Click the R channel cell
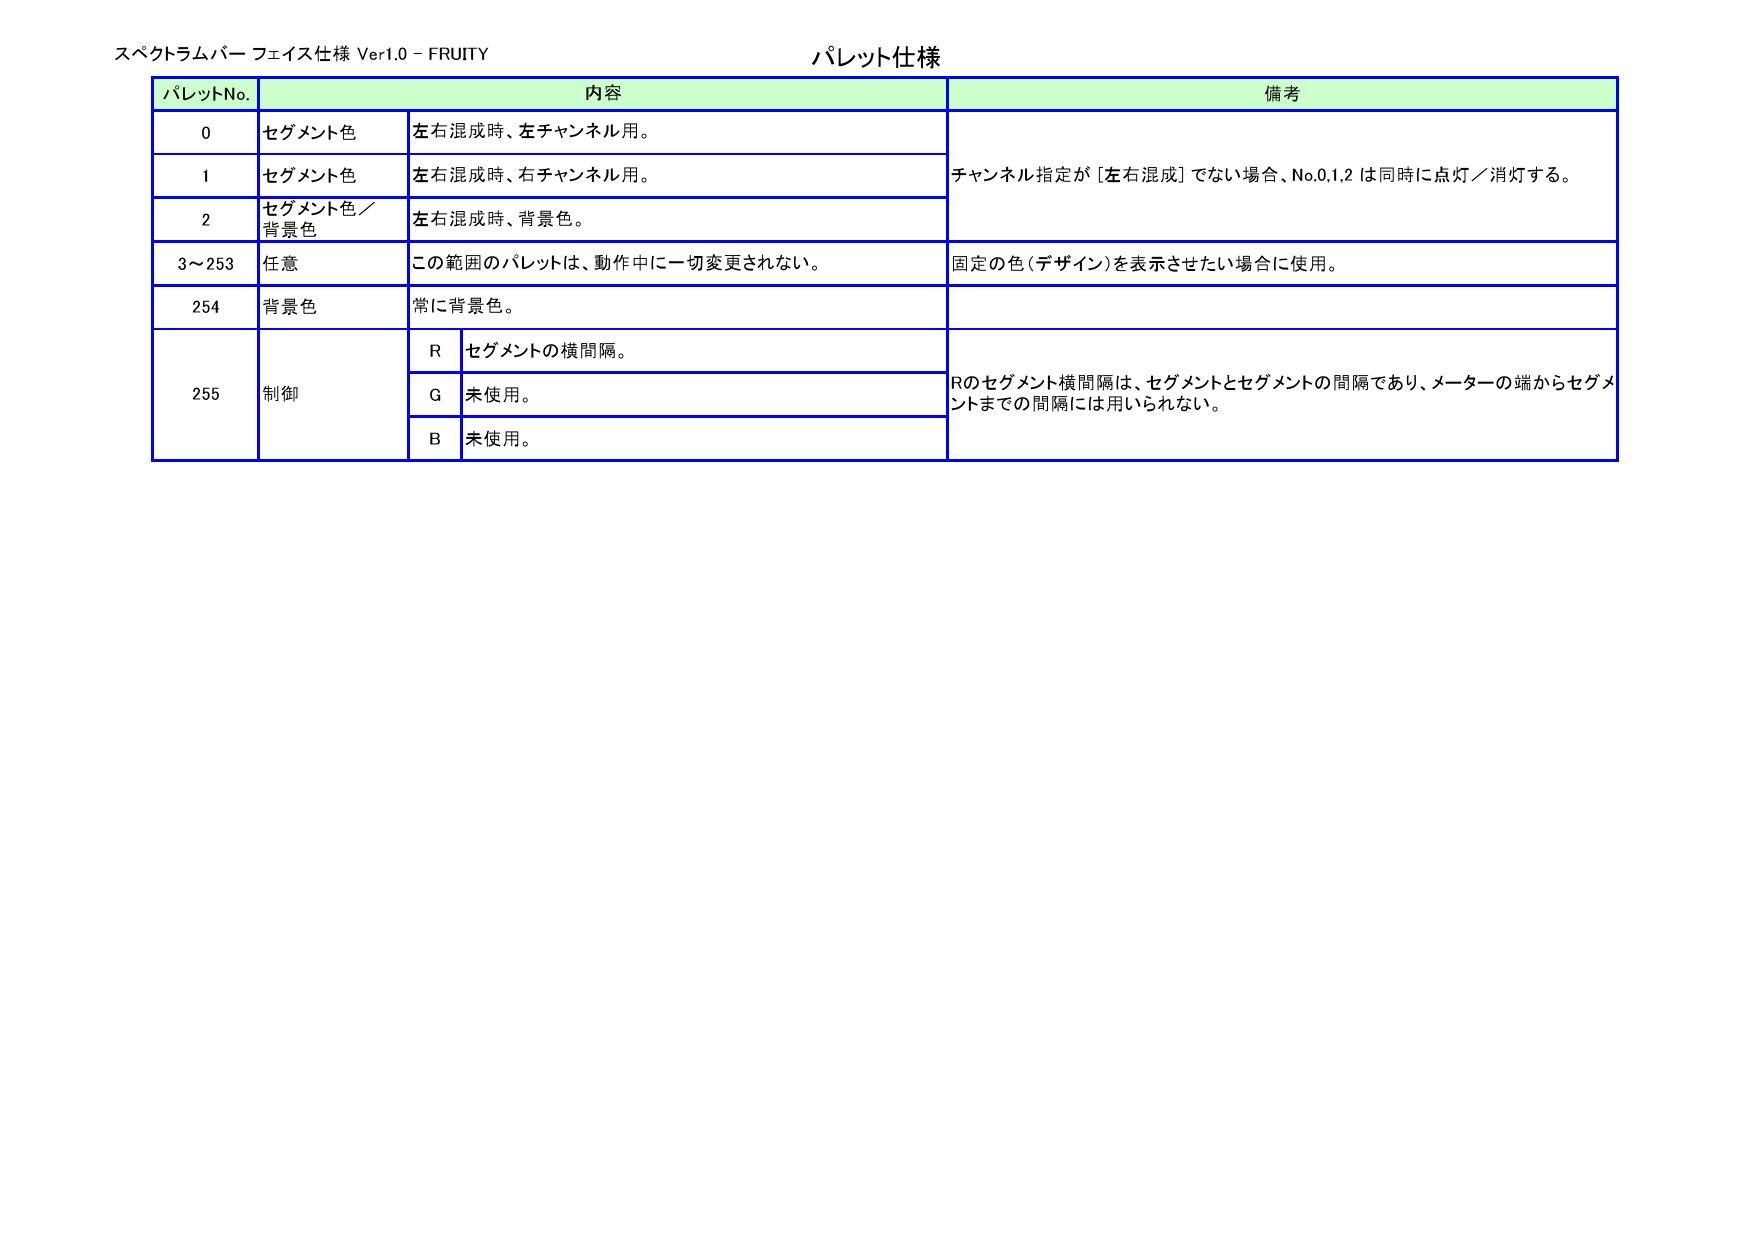This screenshot has width=1754, height=1240. click(435, 351)
